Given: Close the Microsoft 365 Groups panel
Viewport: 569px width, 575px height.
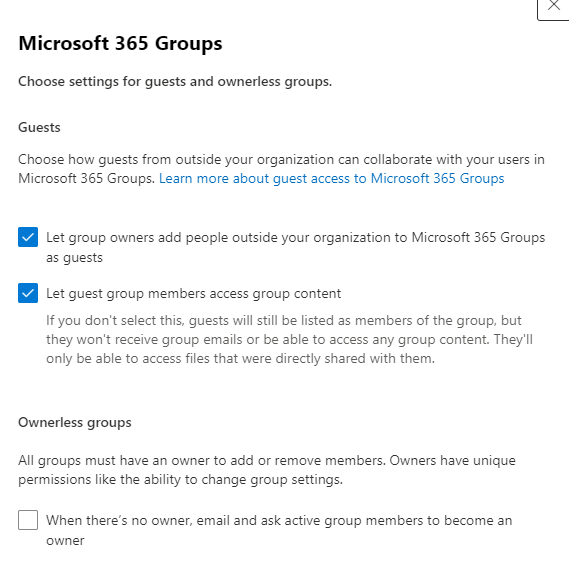Looking at the screenshot, I should pos(553,9).
